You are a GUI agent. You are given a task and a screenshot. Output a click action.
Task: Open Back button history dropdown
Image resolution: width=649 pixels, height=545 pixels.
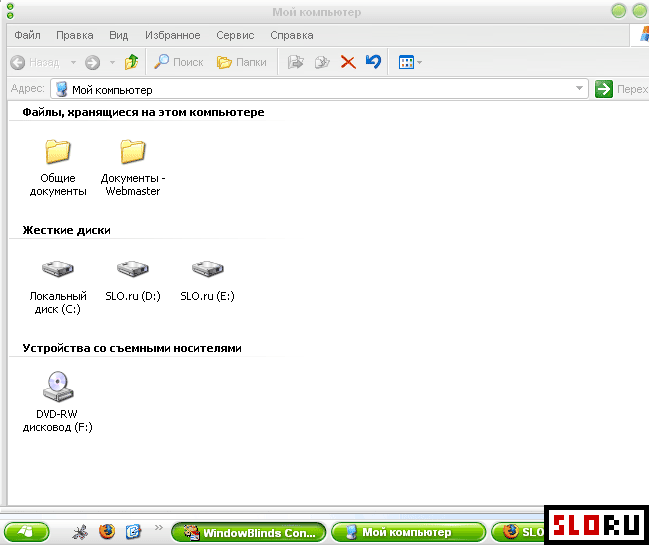point(73,62)
